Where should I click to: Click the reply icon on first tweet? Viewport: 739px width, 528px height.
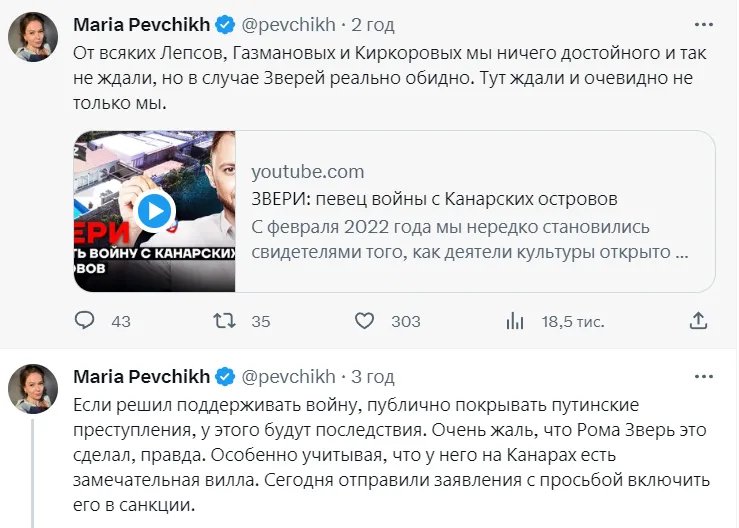point(86,321)
